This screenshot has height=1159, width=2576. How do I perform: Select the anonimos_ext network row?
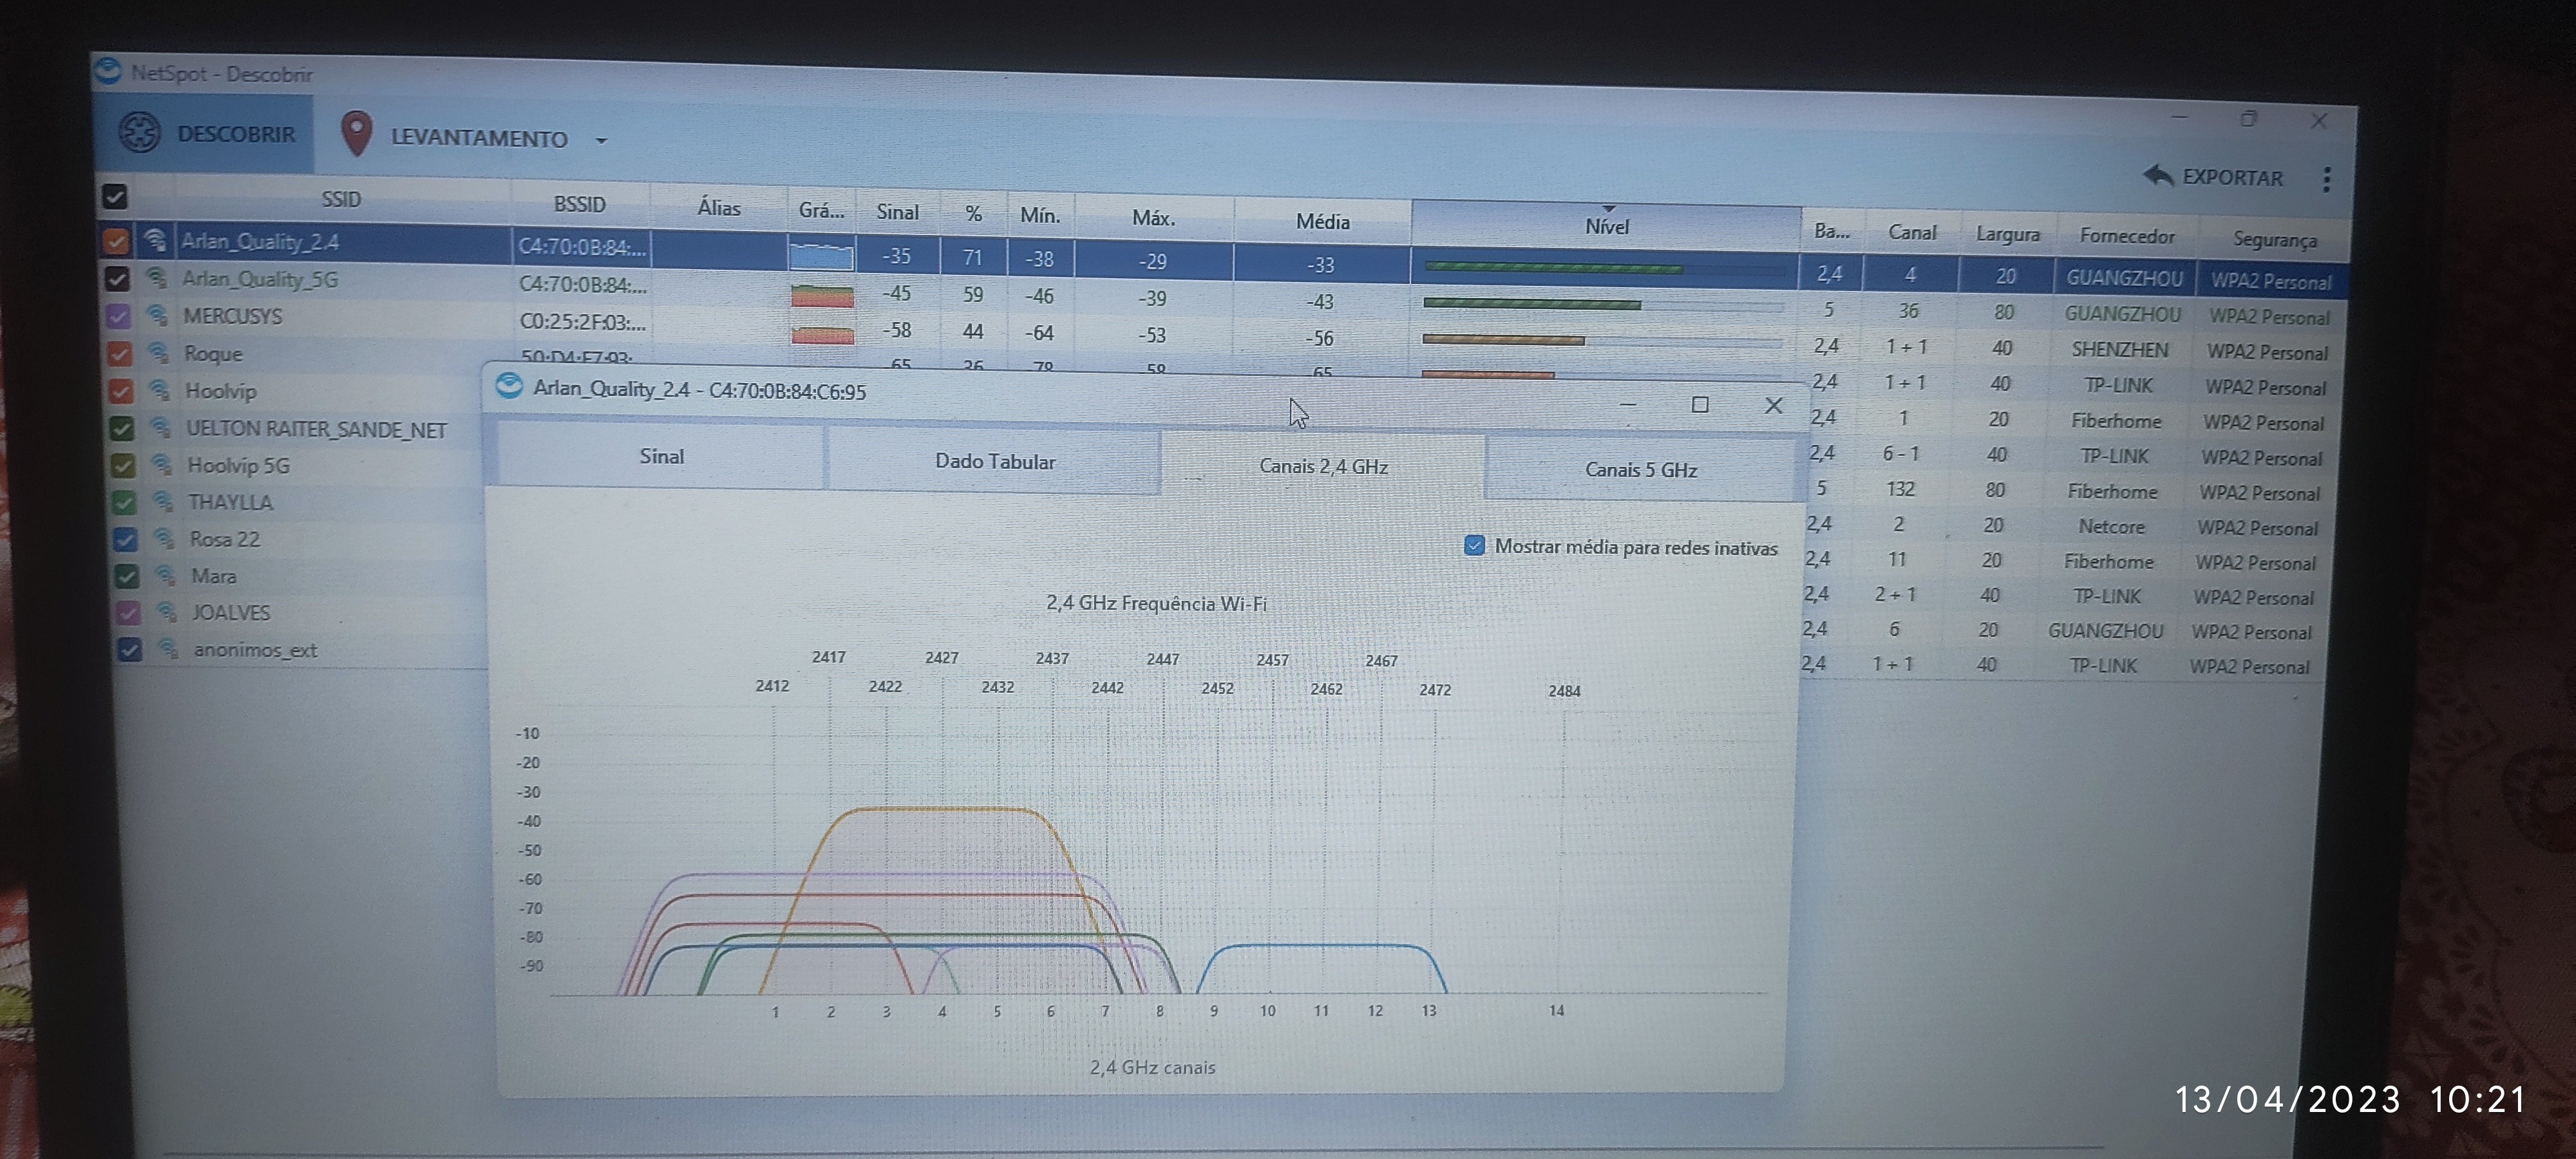click(255, 650)
